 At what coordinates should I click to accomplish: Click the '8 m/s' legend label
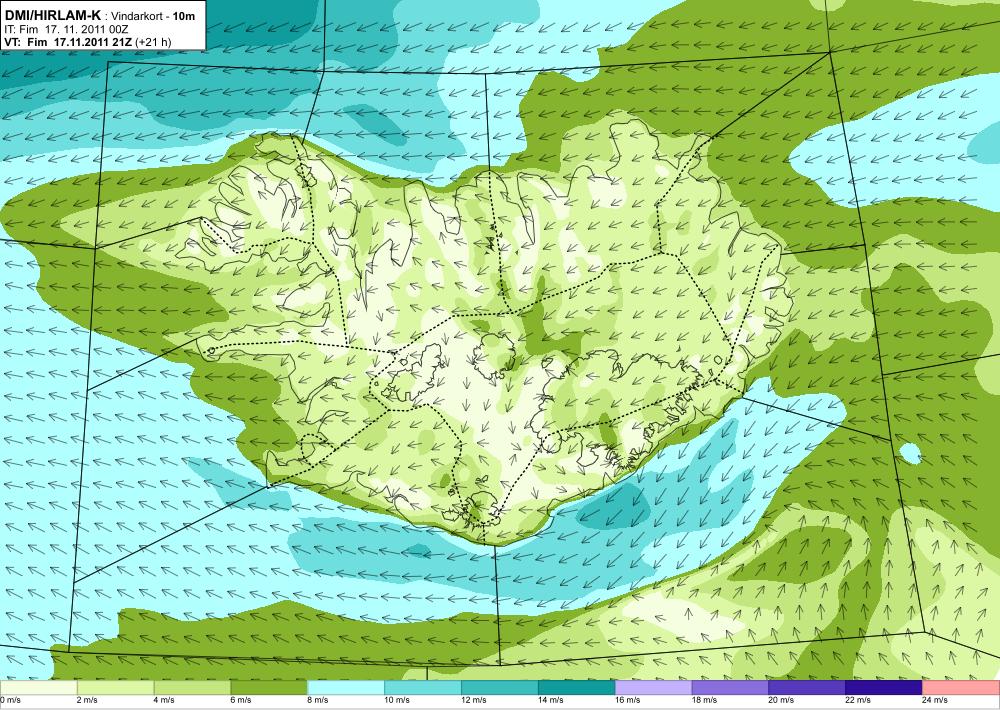point(318,700)
